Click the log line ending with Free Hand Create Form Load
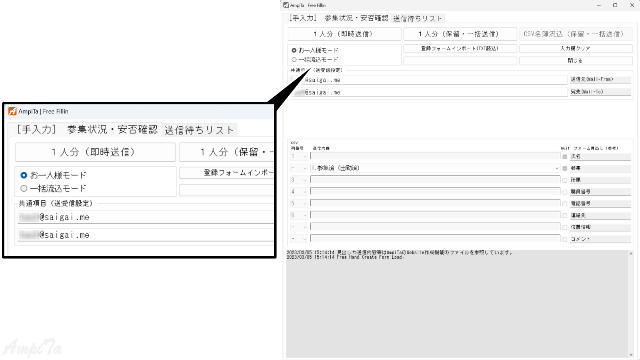This screenshot has height=360, width=640. [x=345, y=257]
